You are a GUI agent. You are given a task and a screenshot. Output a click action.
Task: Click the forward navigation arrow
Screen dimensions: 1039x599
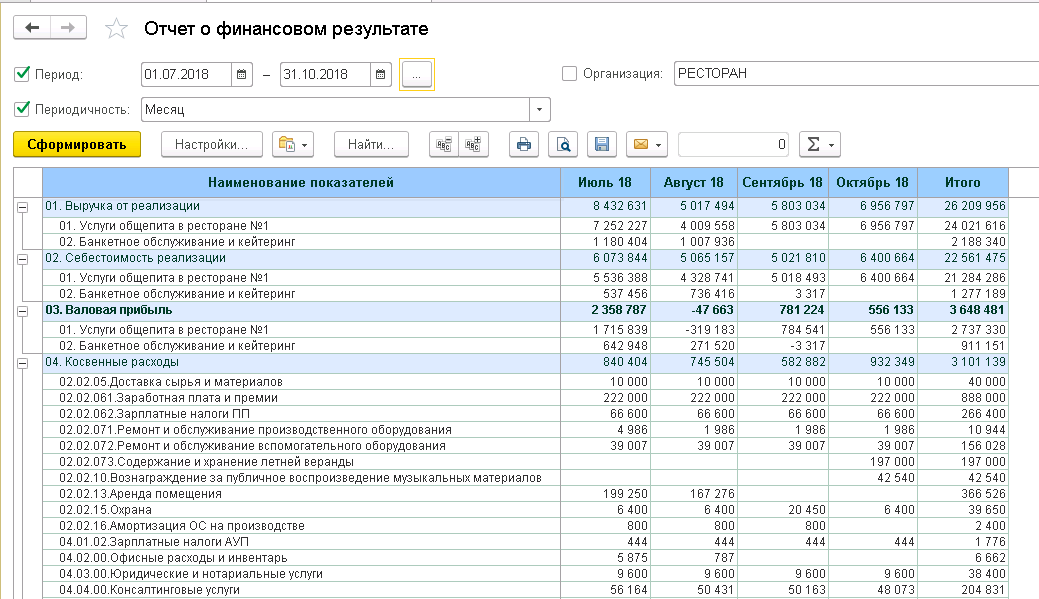click(x=67, y=28)
